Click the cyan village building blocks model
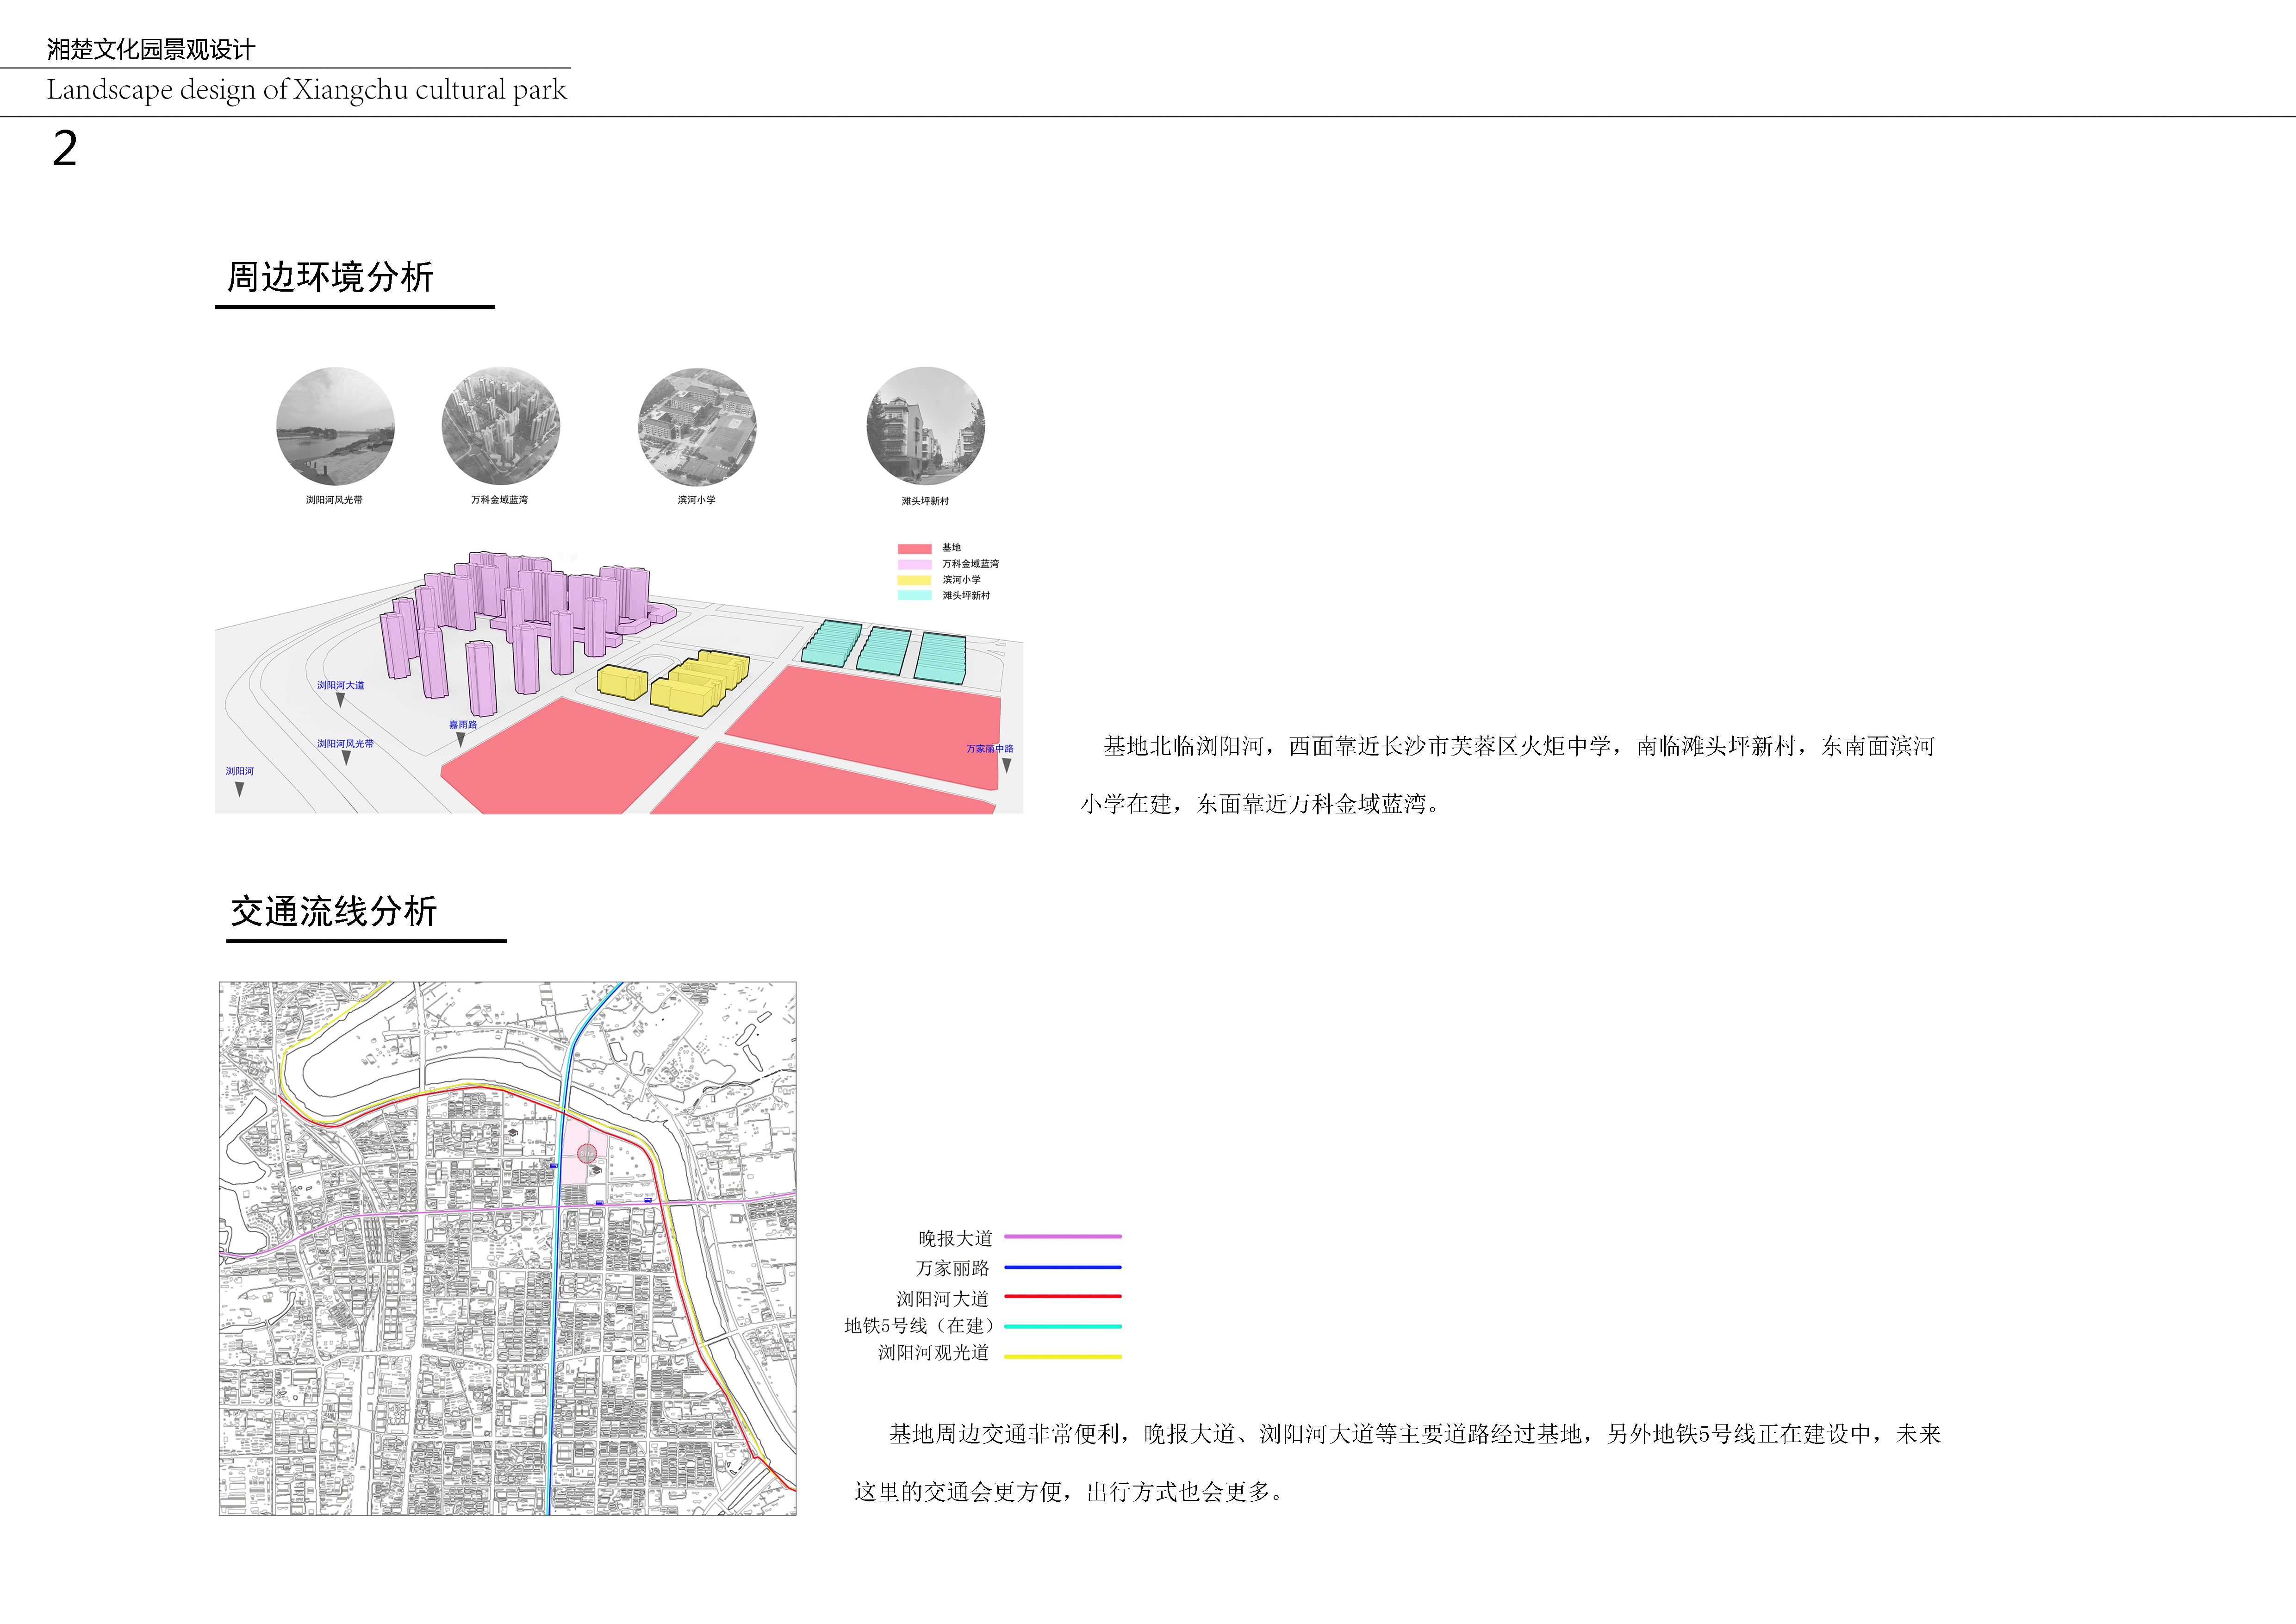The width and height of the screenshot is (2296, 1624). tap(884, 651)
